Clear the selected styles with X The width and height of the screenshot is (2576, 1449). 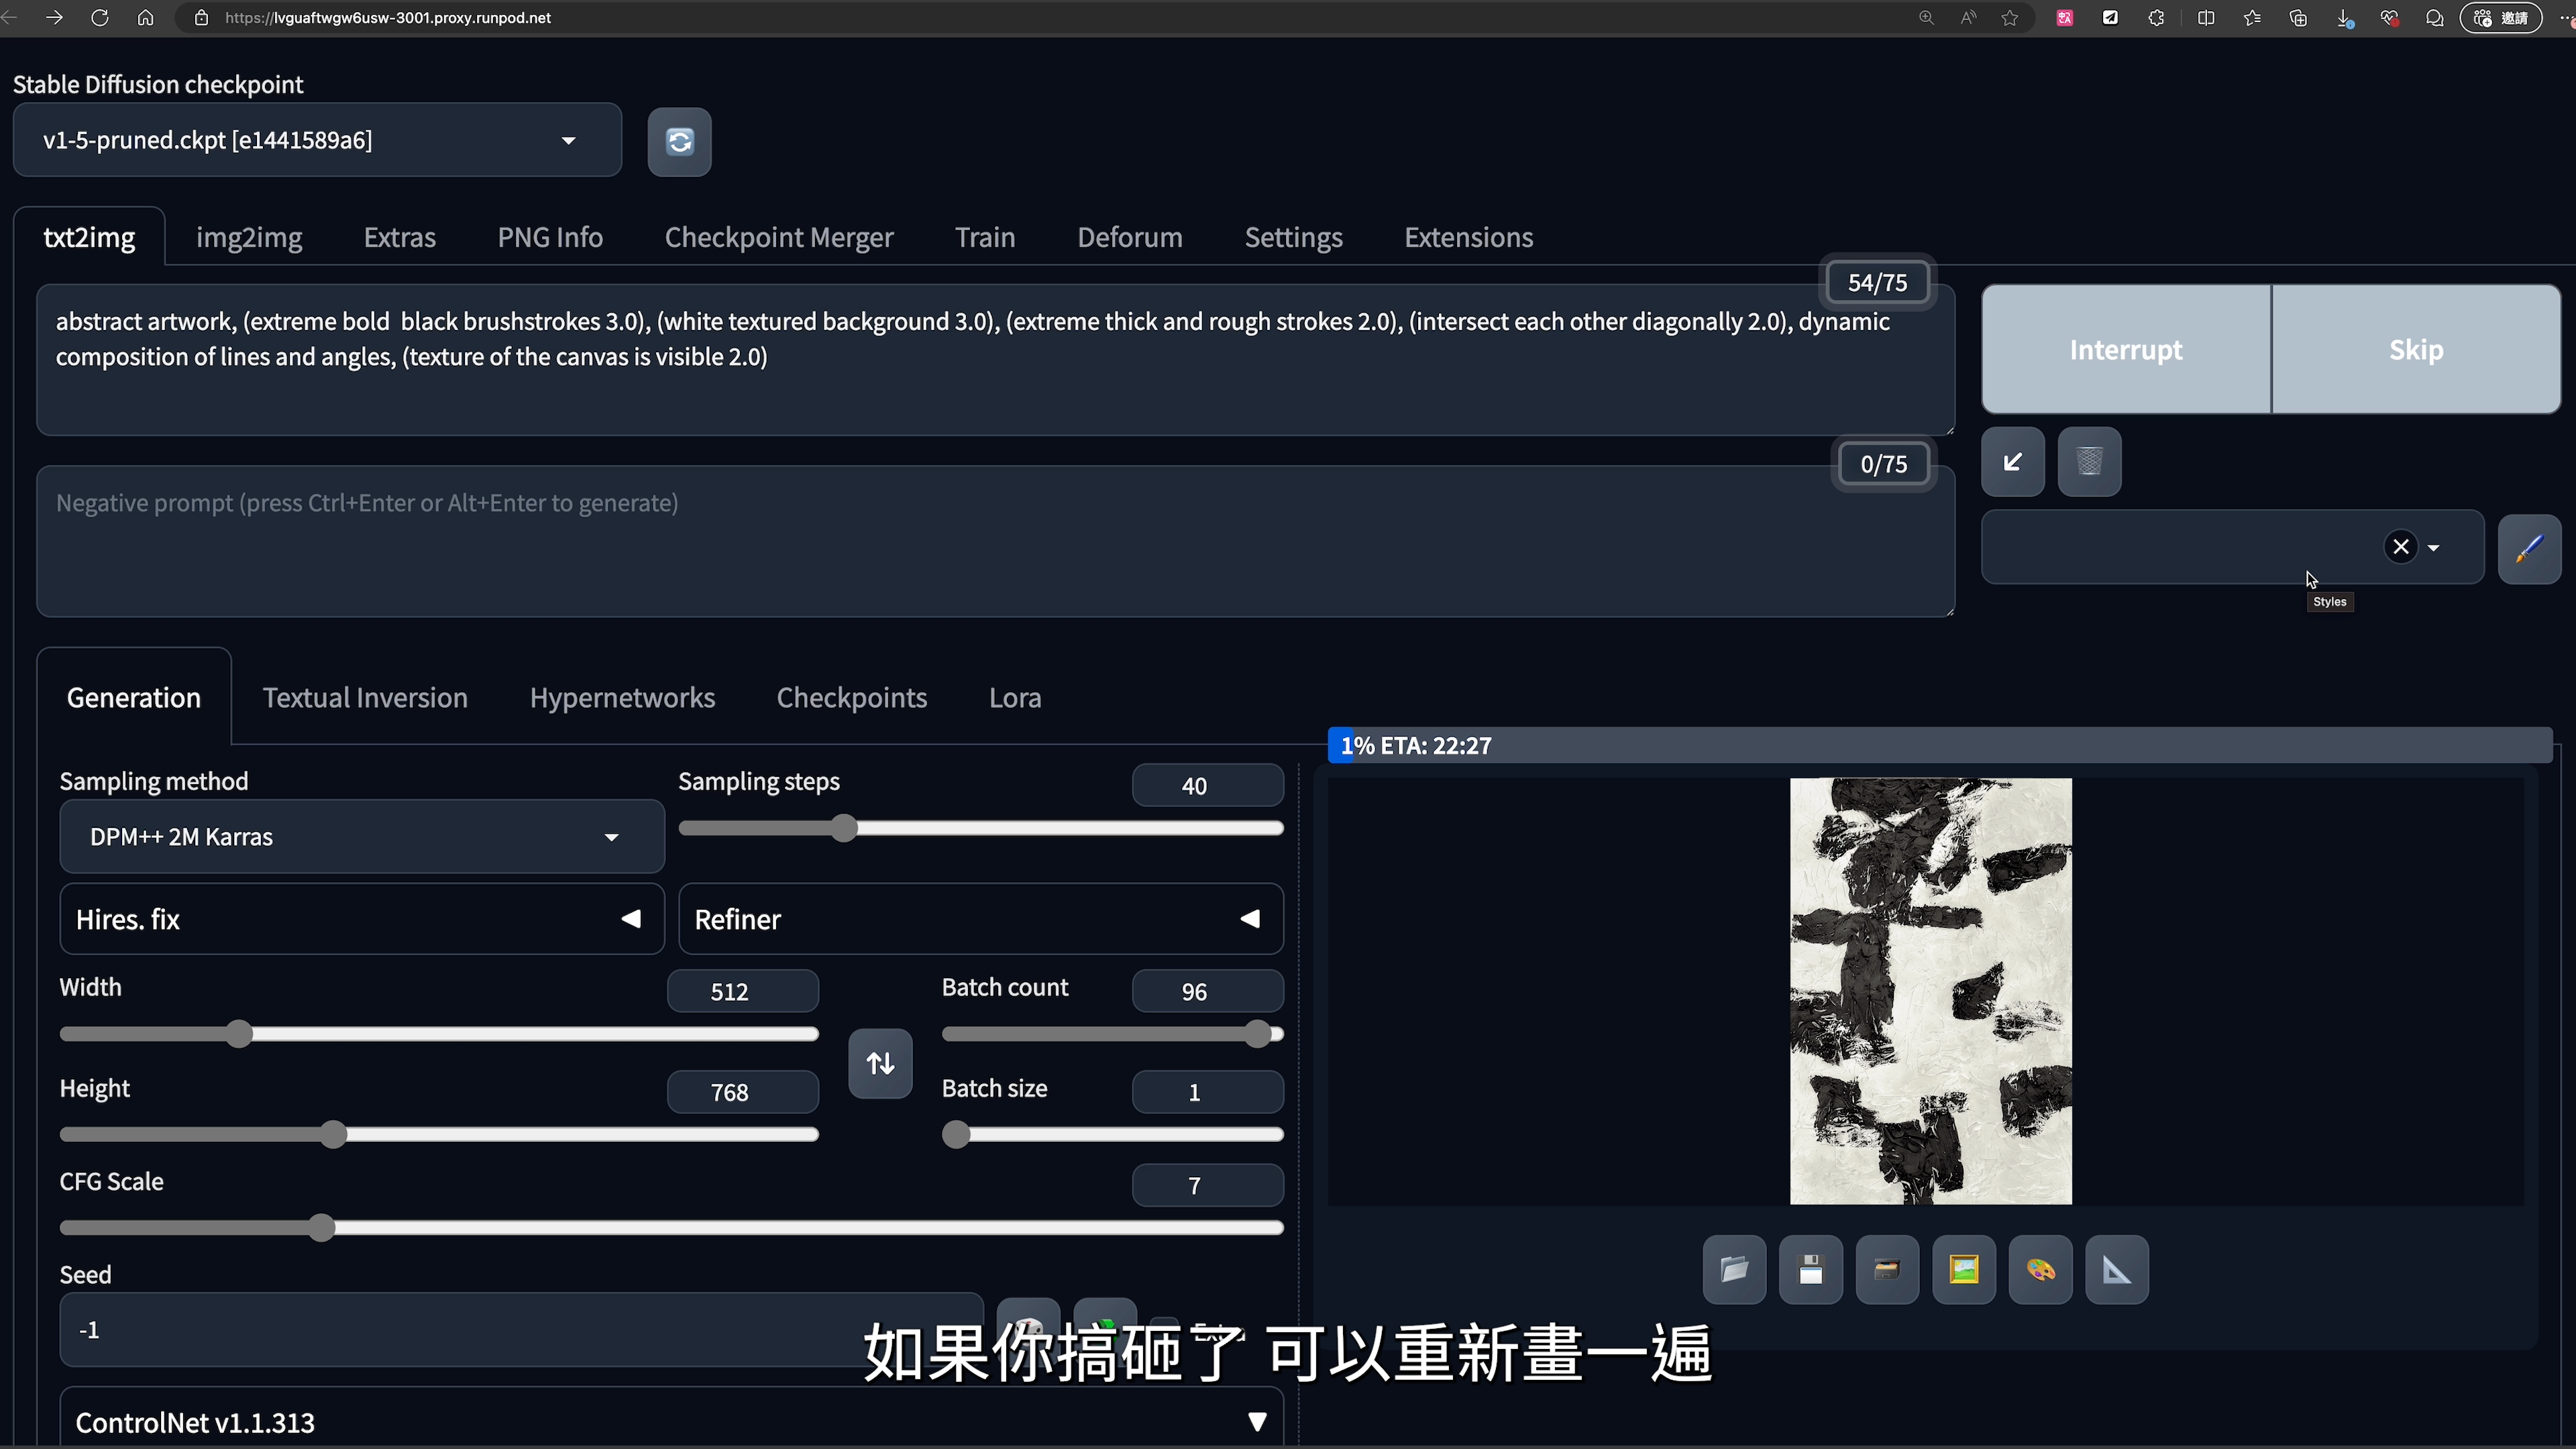point(2400,547)
